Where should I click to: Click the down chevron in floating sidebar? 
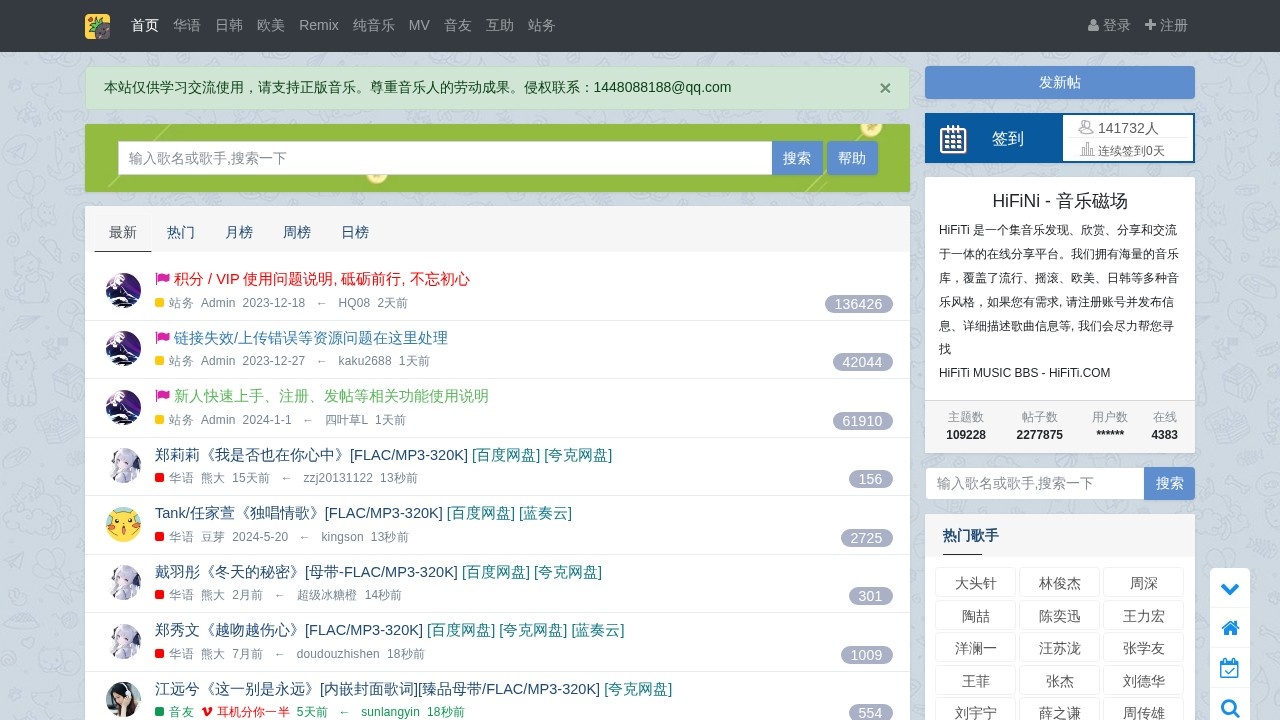click(x=1230, y=589)
